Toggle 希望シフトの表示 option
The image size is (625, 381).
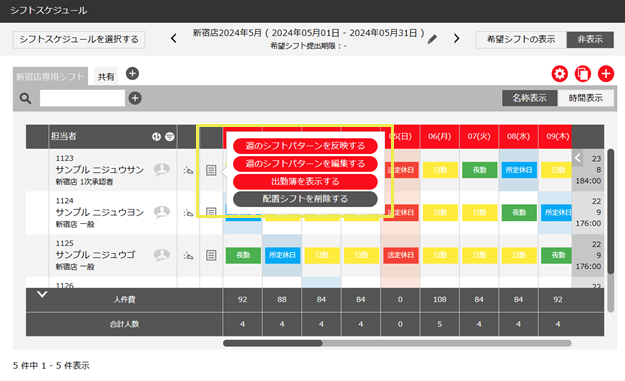[x=521, y=39]
